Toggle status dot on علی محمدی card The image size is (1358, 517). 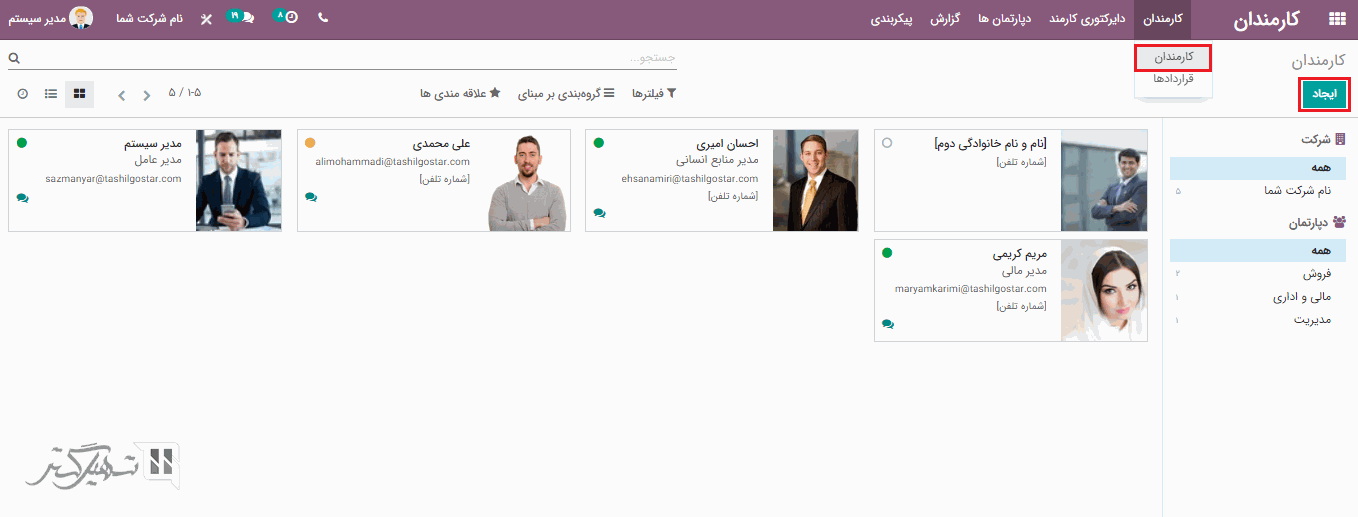310,143
